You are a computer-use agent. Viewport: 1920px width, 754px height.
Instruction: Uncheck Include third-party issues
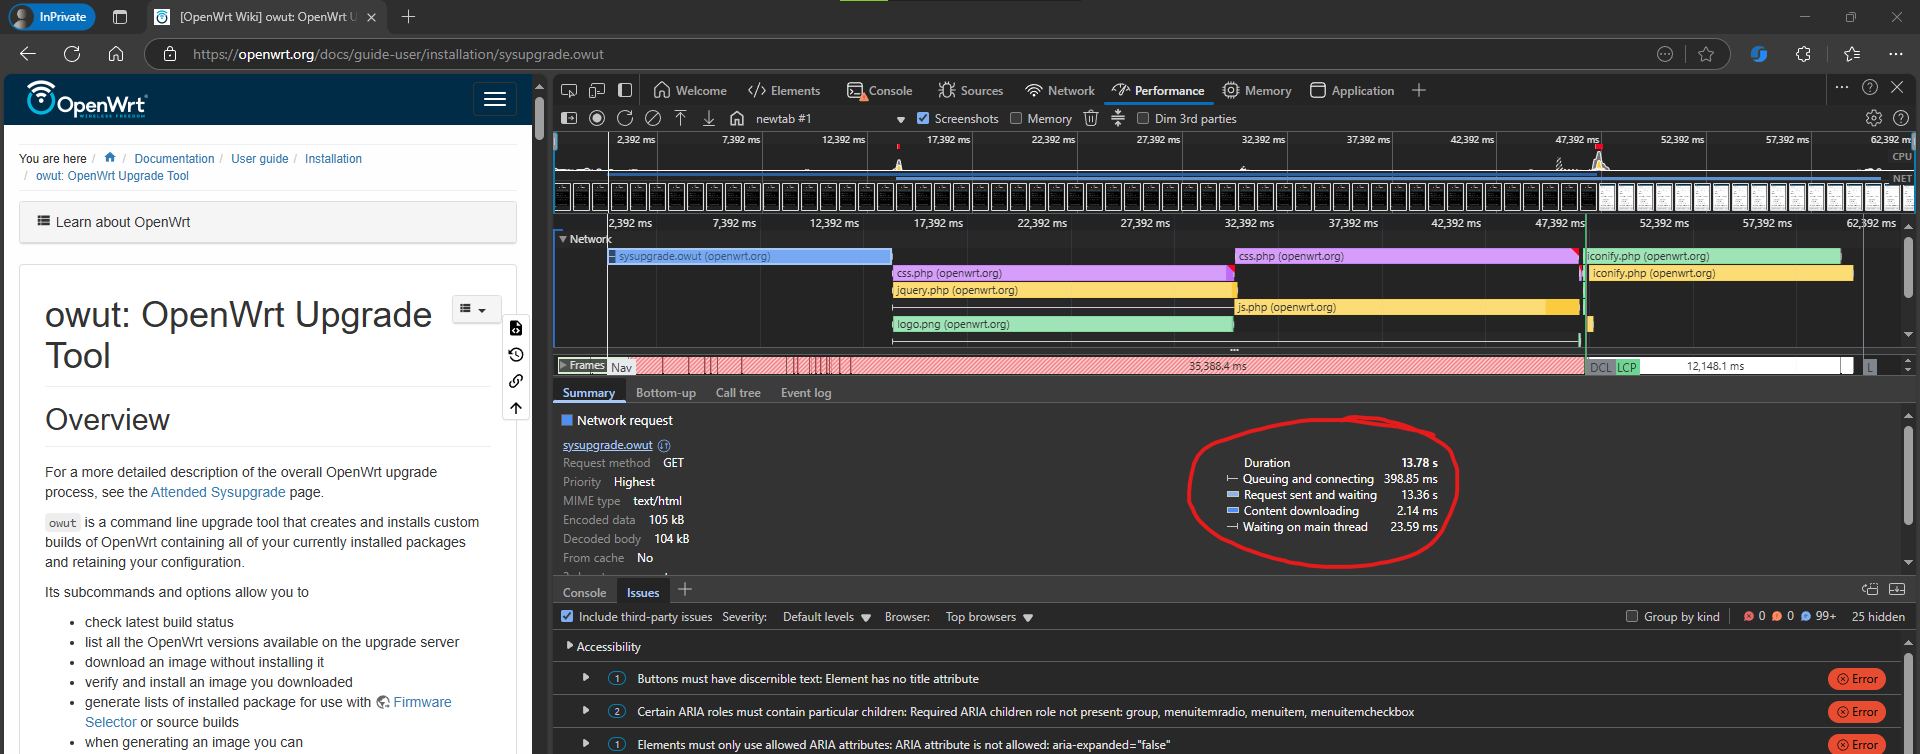coord(567,617)
